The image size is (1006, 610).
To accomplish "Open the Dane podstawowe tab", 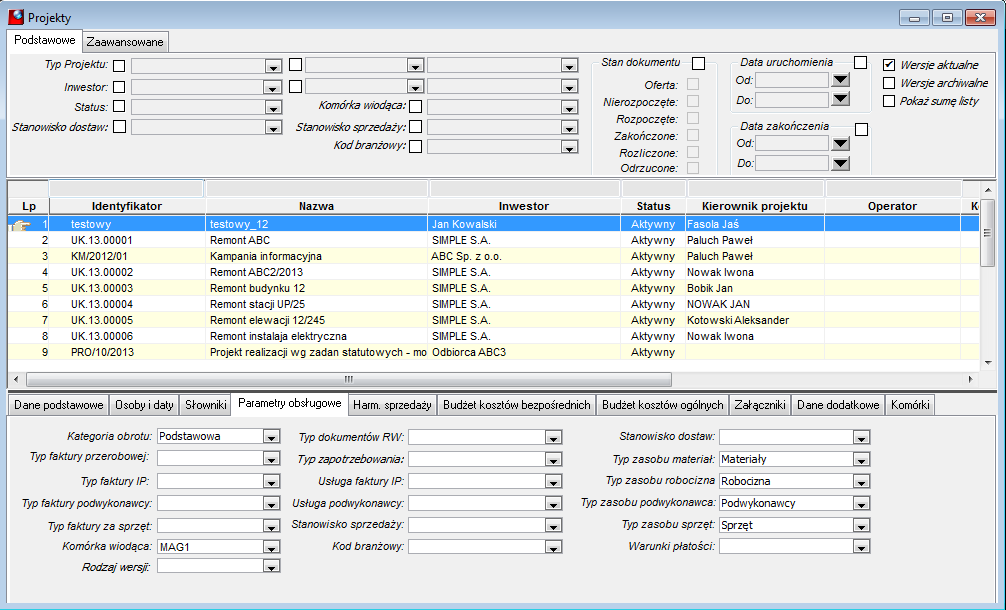I will (x=58, y=405).
